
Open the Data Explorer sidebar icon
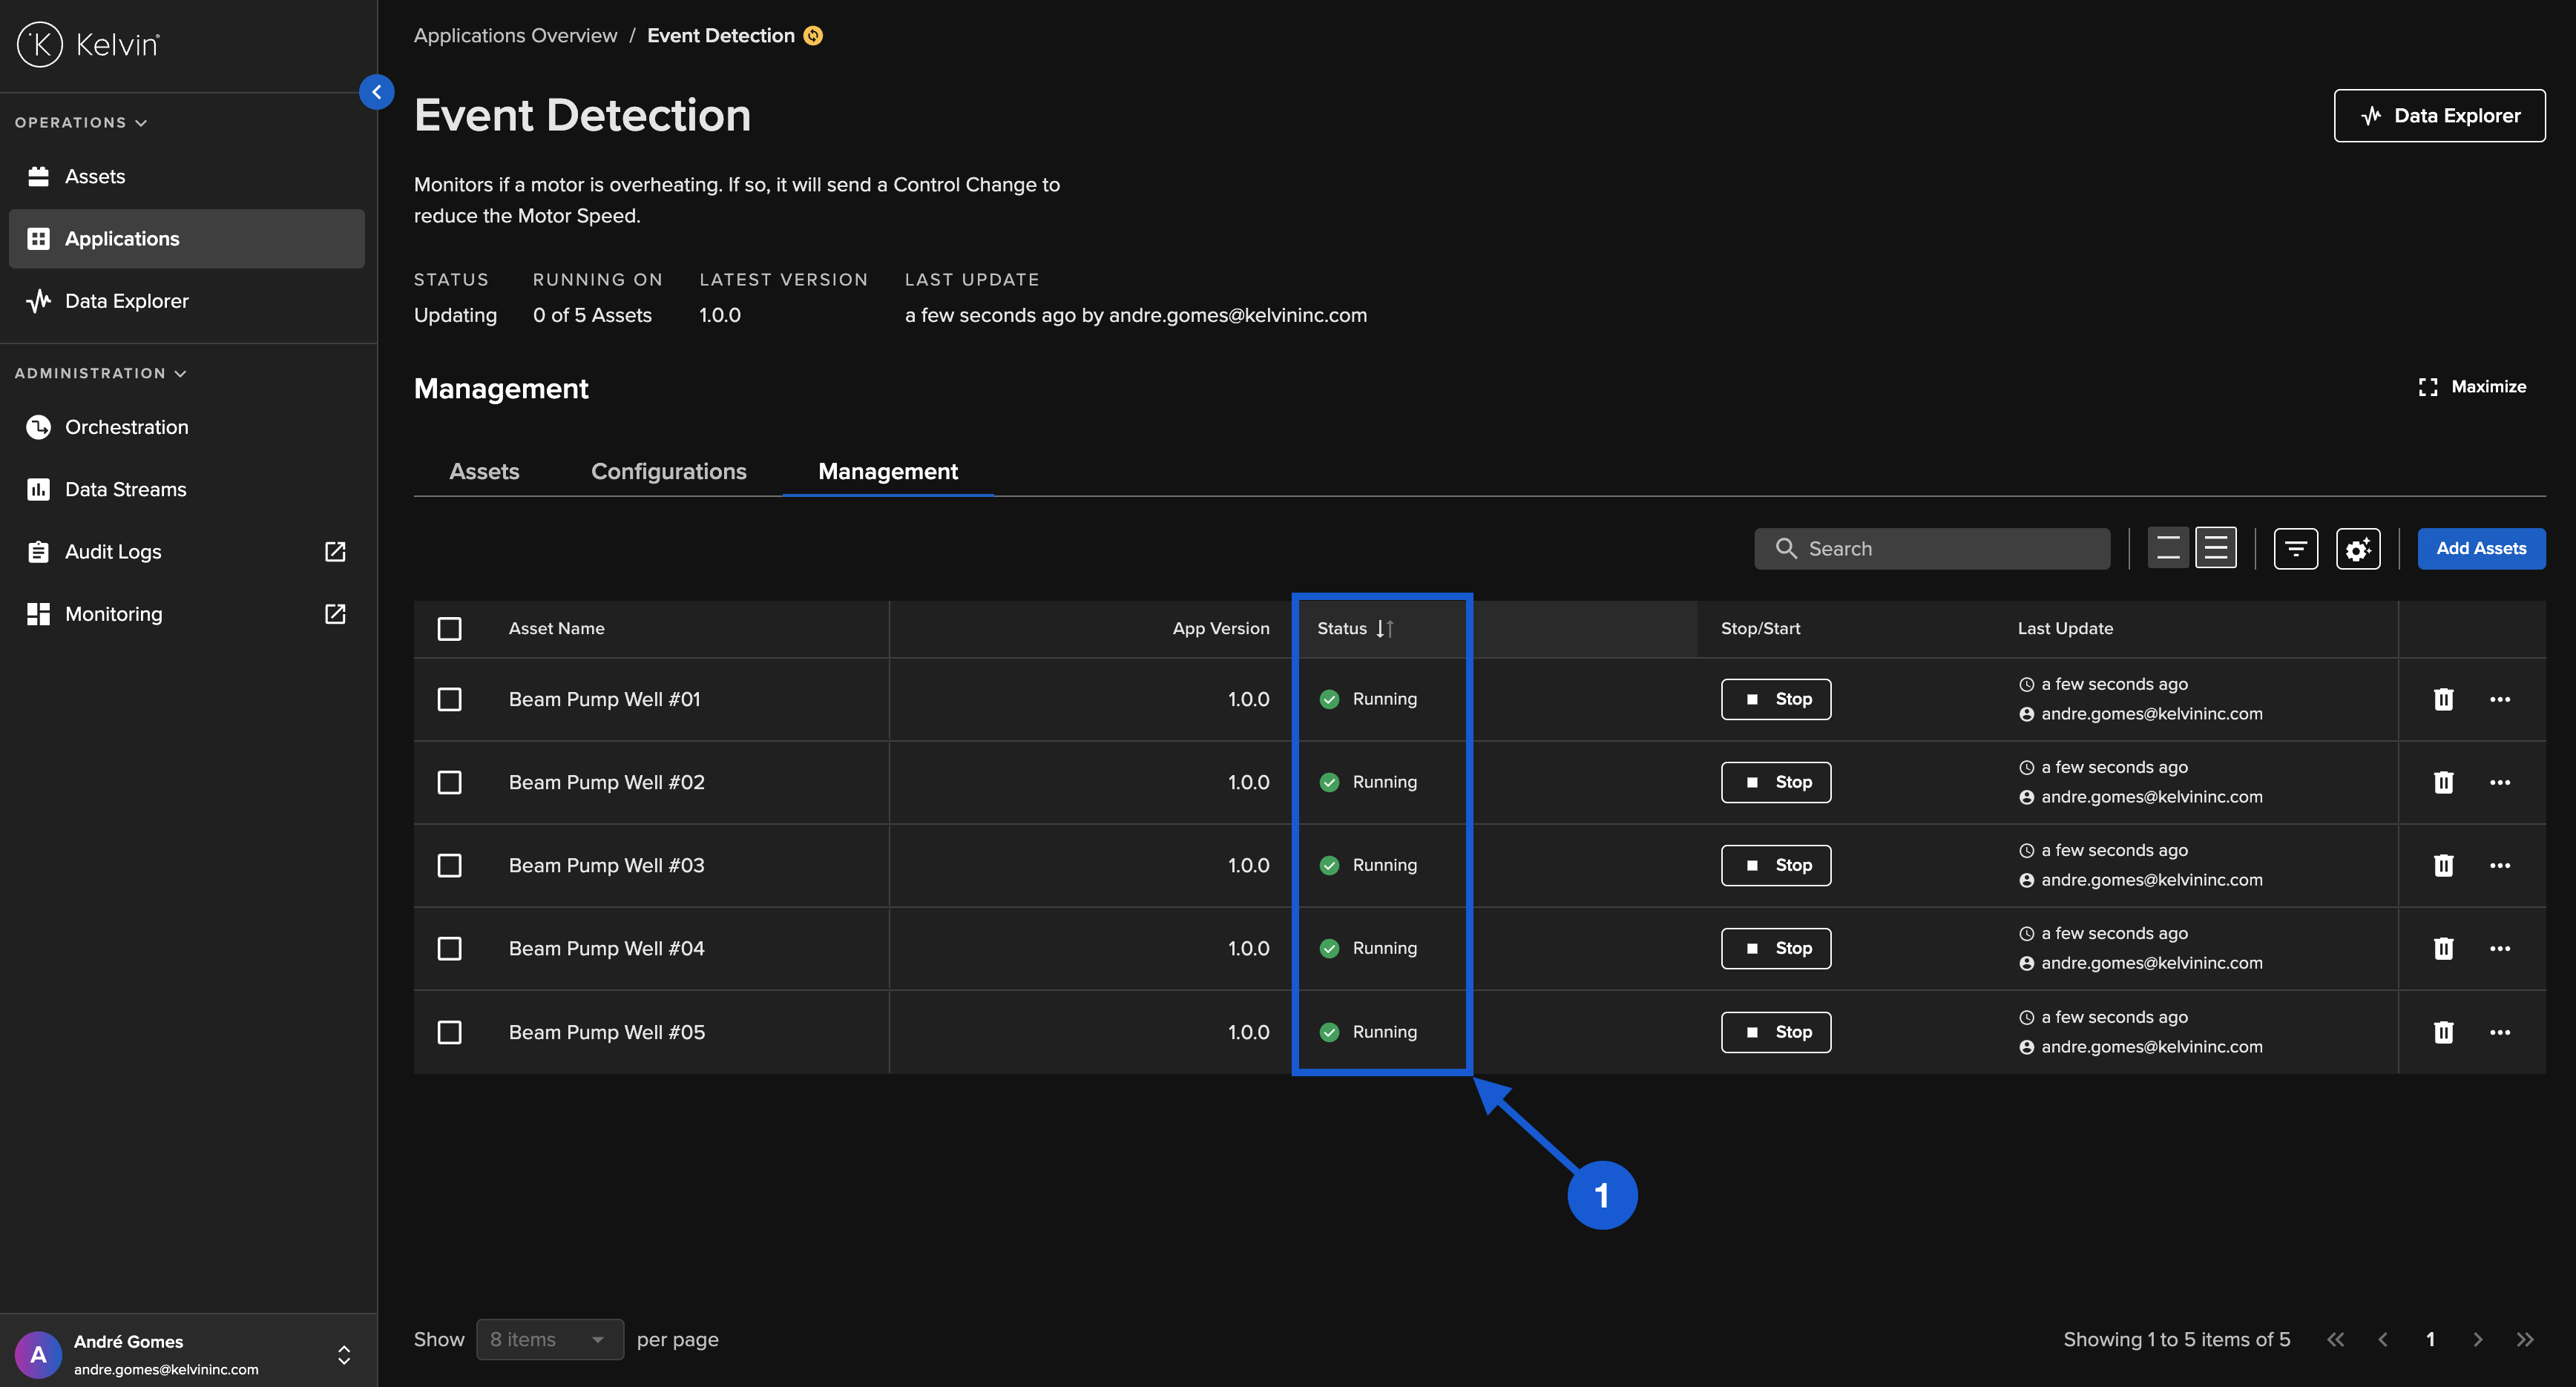(38, 300)
